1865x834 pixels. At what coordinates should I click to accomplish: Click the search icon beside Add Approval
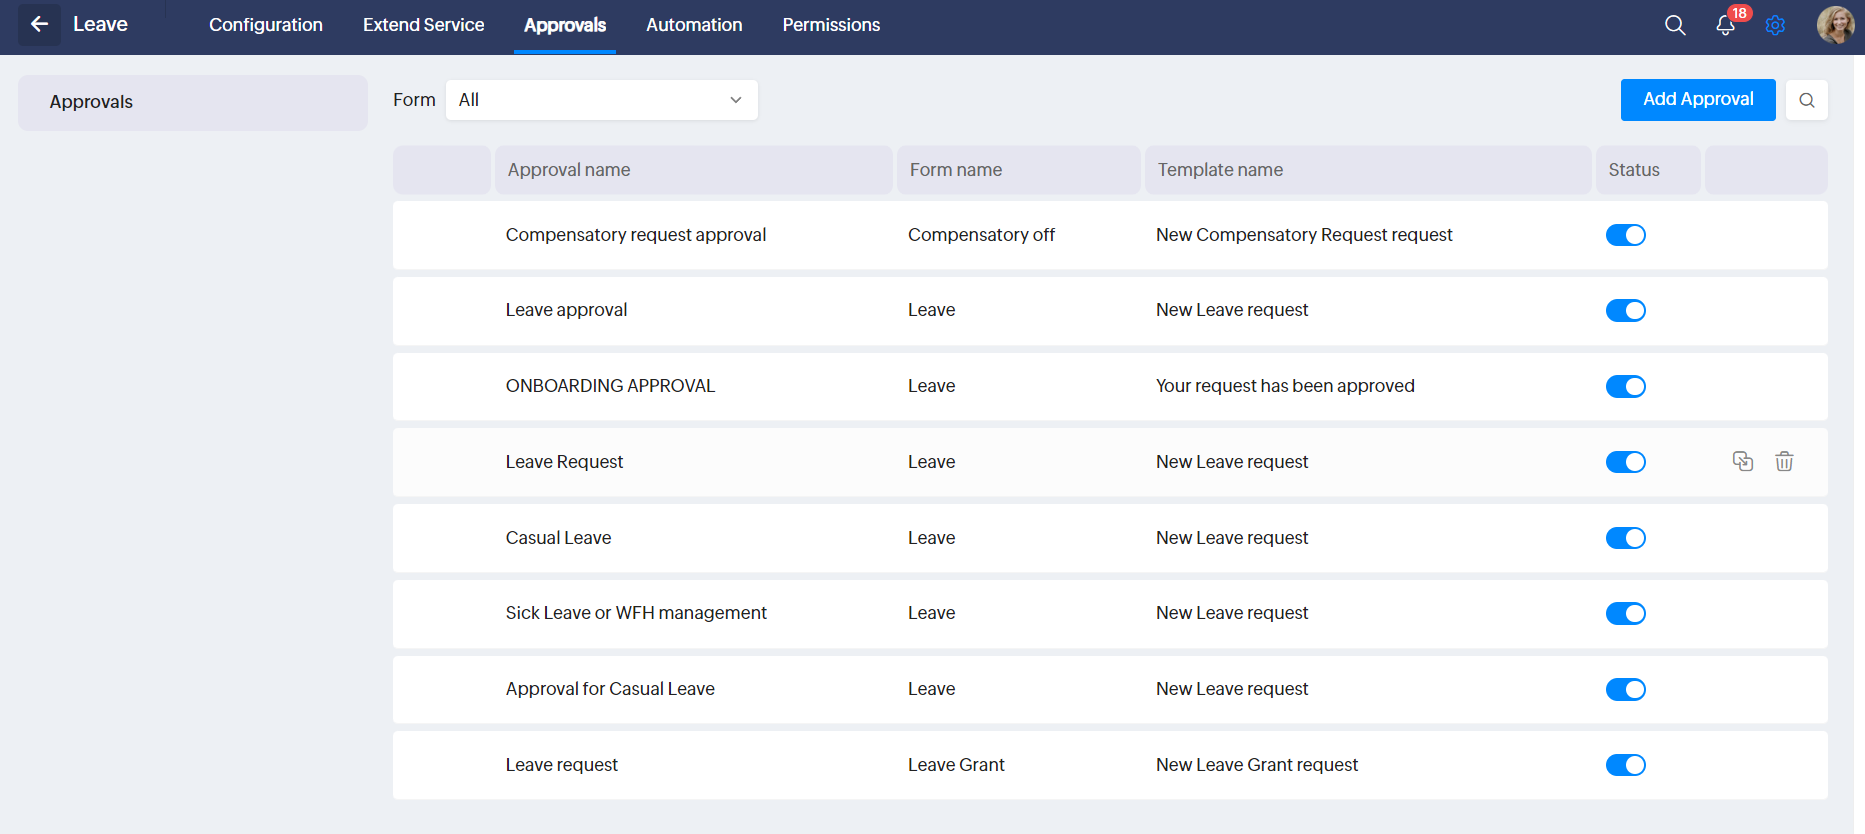coord(1806,100)
